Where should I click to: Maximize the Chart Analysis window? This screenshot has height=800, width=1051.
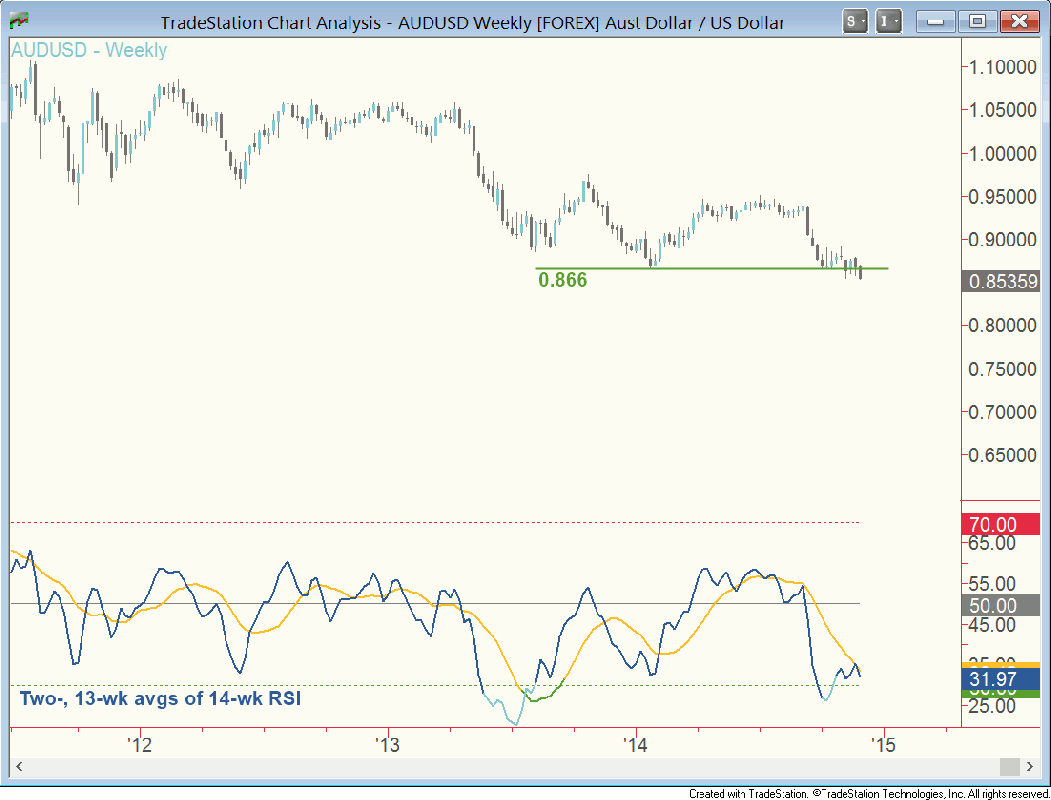pos(978,21)
